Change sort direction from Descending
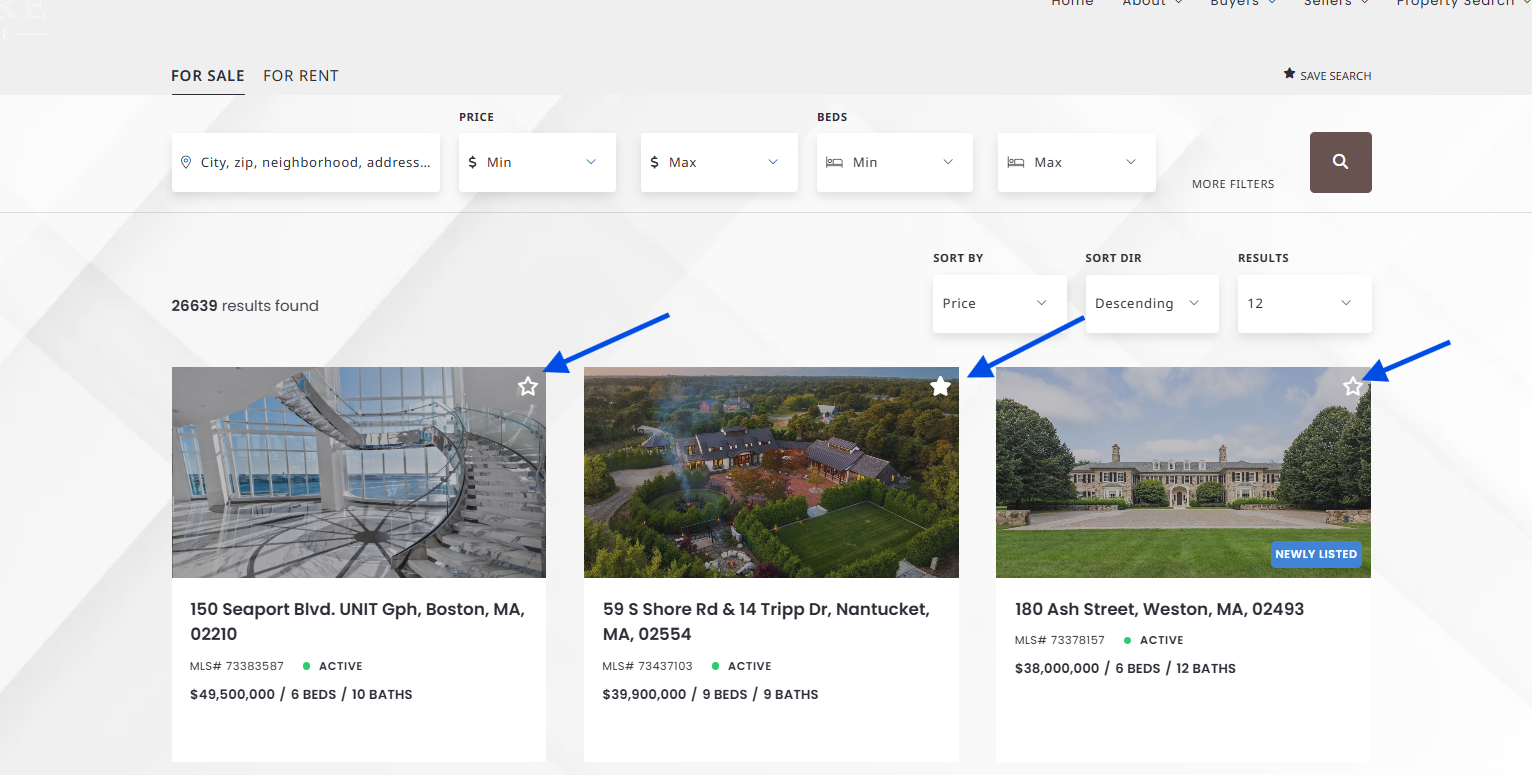 click(1152, 304)
